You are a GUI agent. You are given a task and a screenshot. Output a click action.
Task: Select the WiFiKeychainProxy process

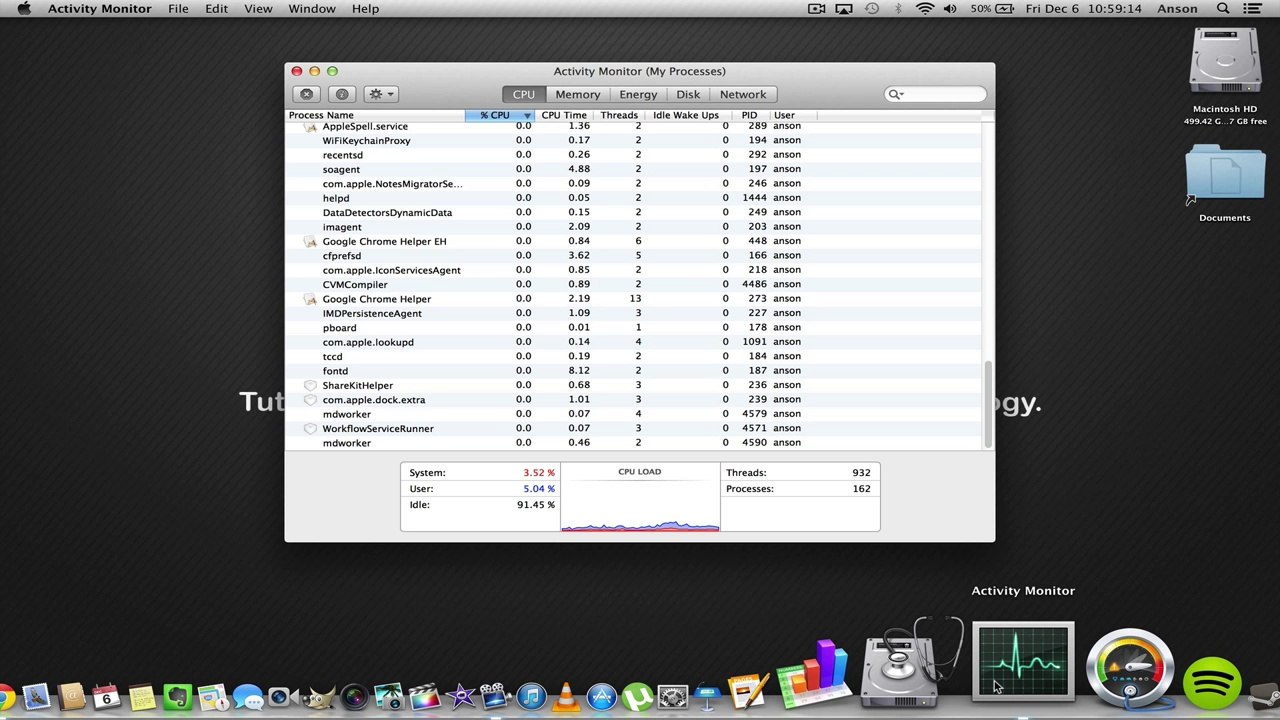coord(634,140)
